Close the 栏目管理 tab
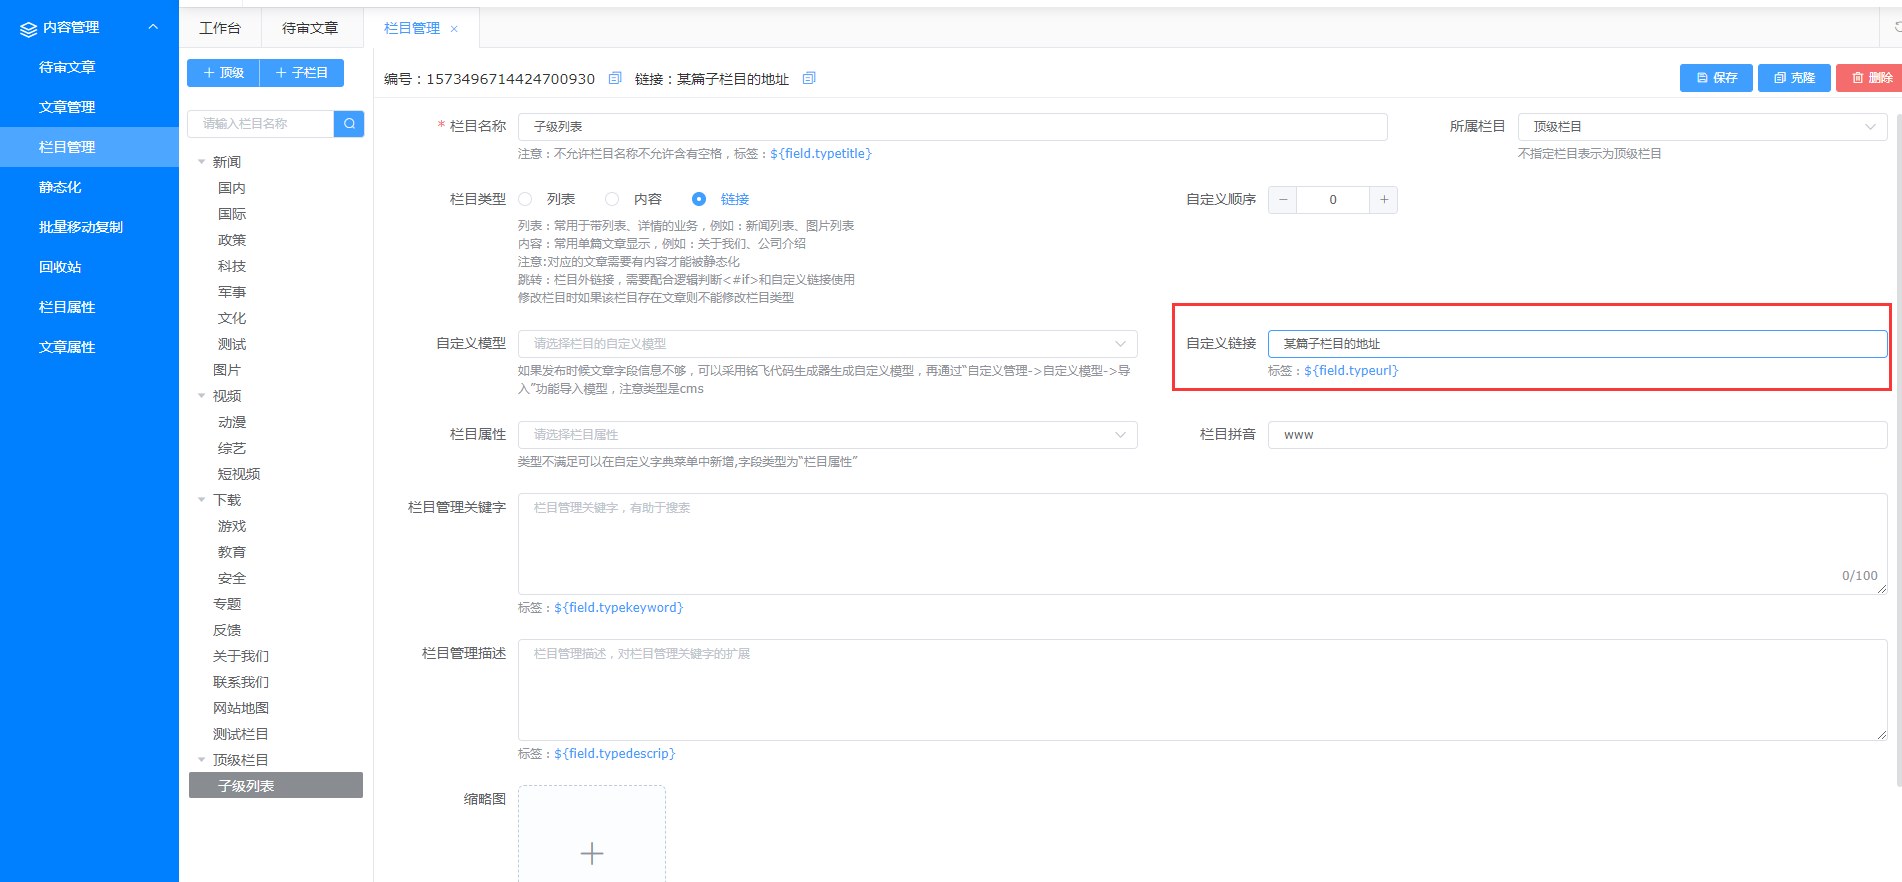The image size is (1902, 882). (454, 29)
